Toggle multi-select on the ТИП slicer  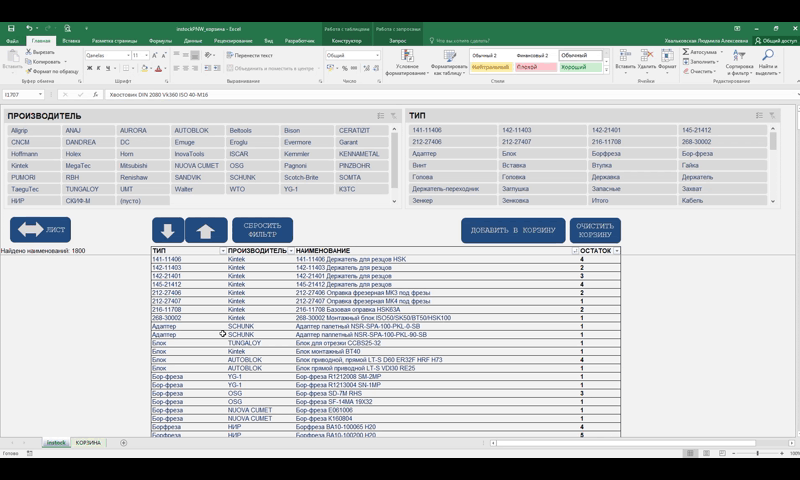click(759, 115)
